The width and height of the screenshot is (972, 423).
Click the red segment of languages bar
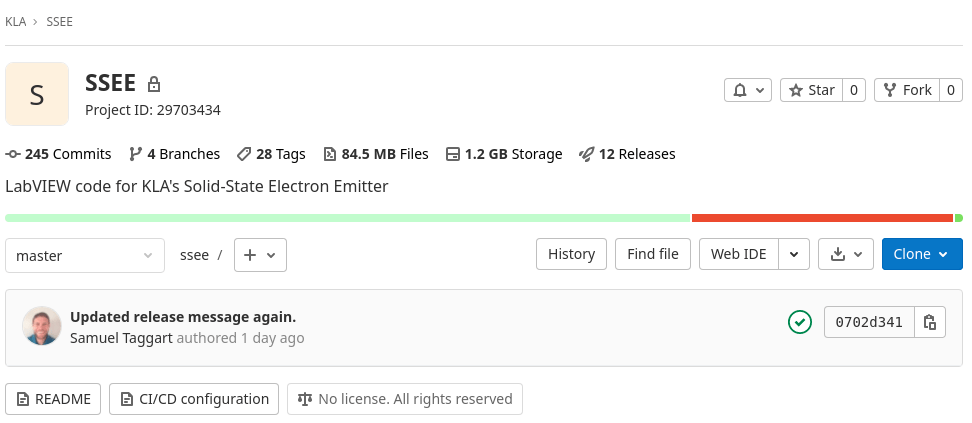tap(822, 218)
